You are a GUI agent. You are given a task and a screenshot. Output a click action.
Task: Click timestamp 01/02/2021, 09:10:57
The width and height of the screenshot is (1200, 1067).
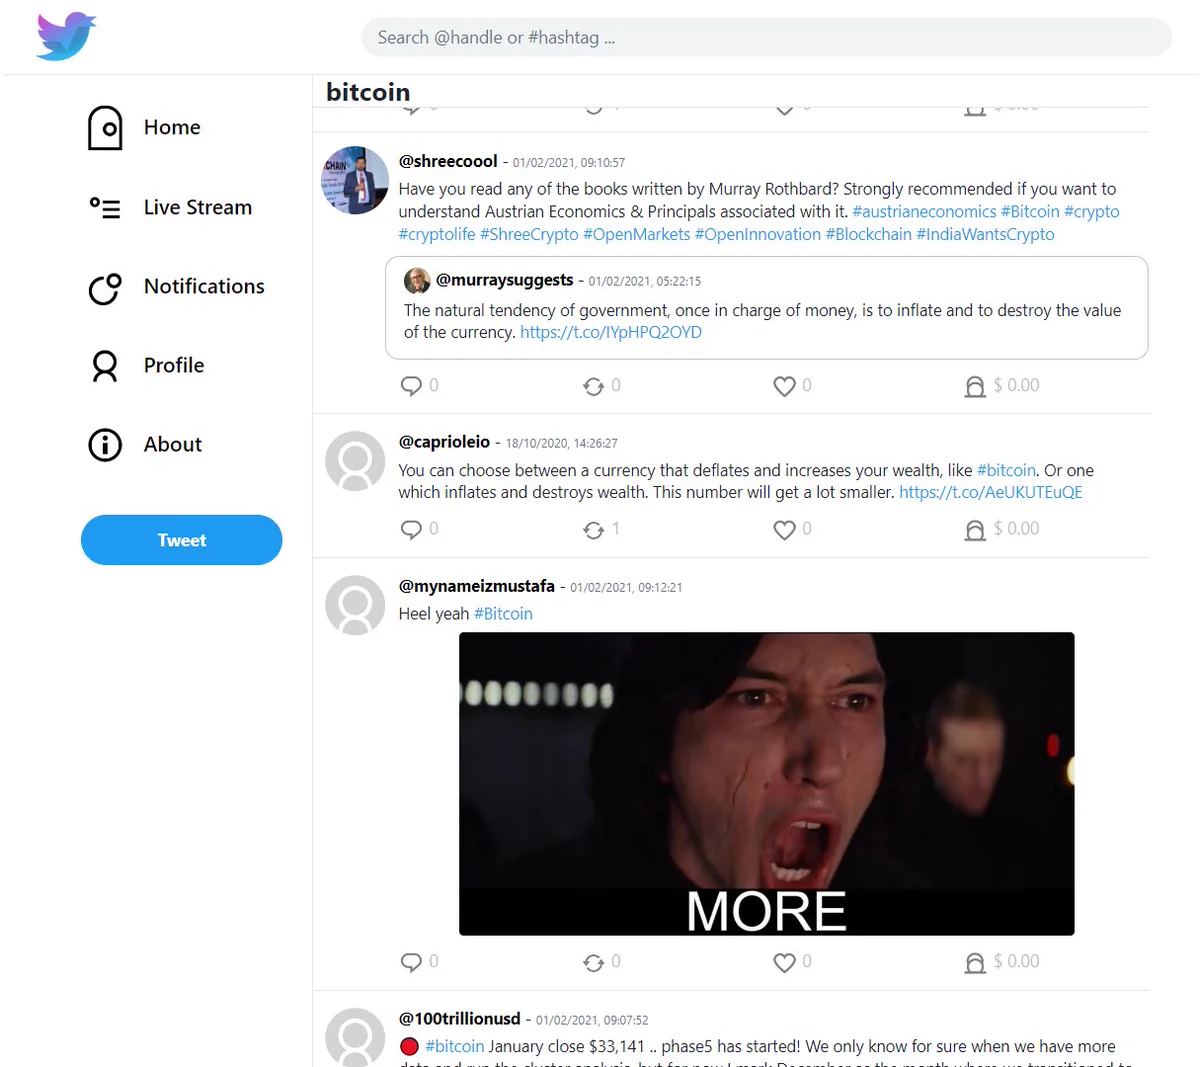click(x=569, y=162)
